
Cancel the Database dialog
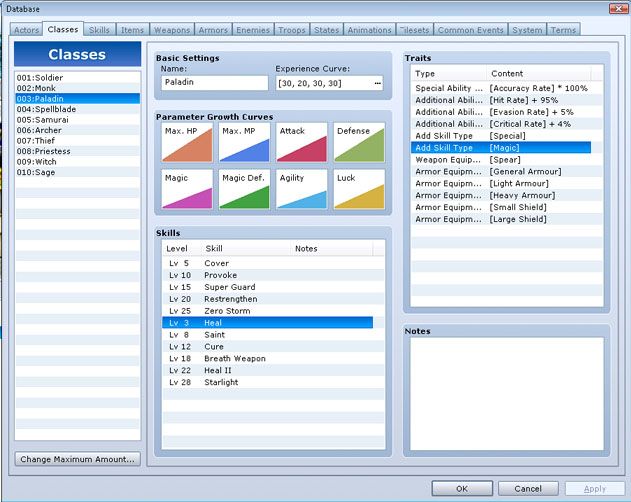coord(527,489)
